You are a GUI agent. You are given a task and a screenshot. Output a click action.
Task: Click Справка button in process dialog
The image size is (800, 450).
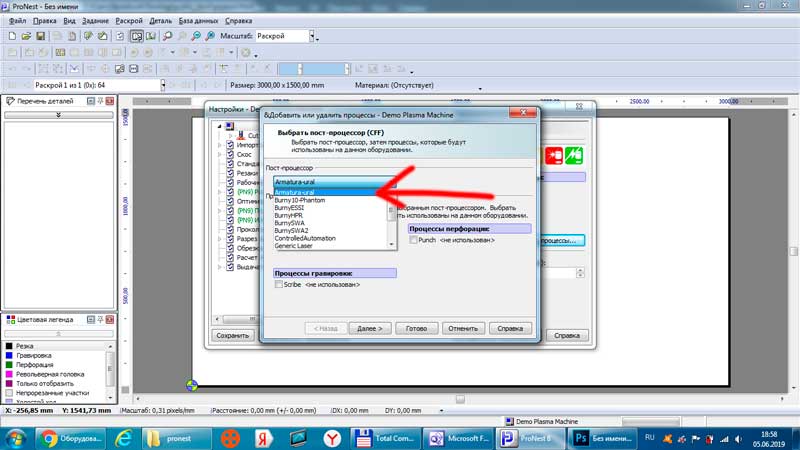click(x=510, y=329)
